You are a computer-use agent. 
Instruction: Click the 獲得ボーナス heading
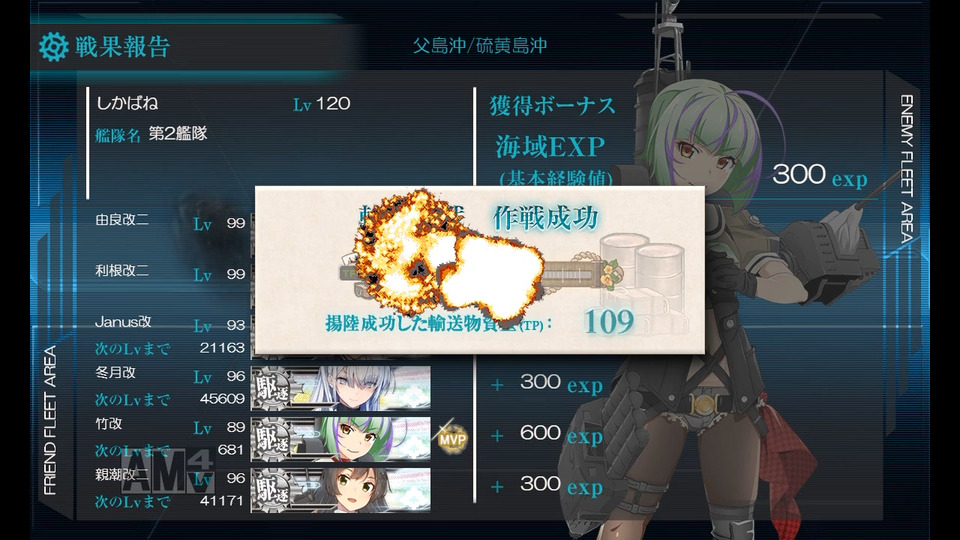[552, 105]
